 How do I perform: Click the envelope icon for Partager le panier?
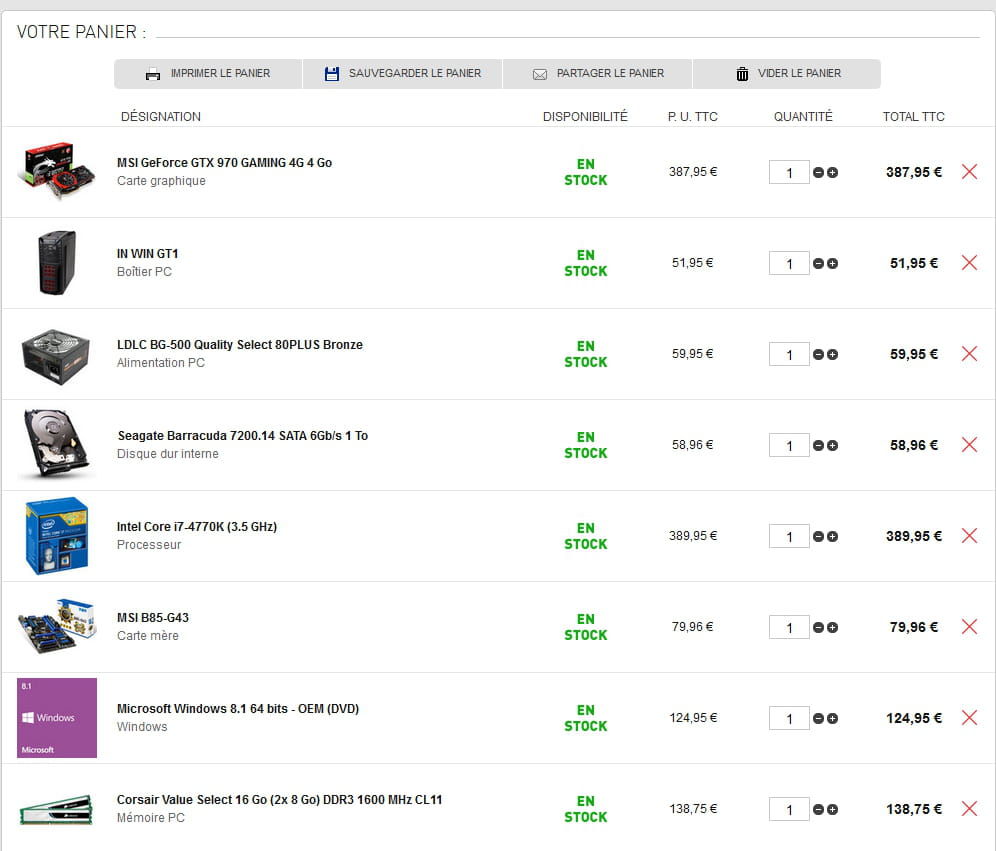coord(540,74)
